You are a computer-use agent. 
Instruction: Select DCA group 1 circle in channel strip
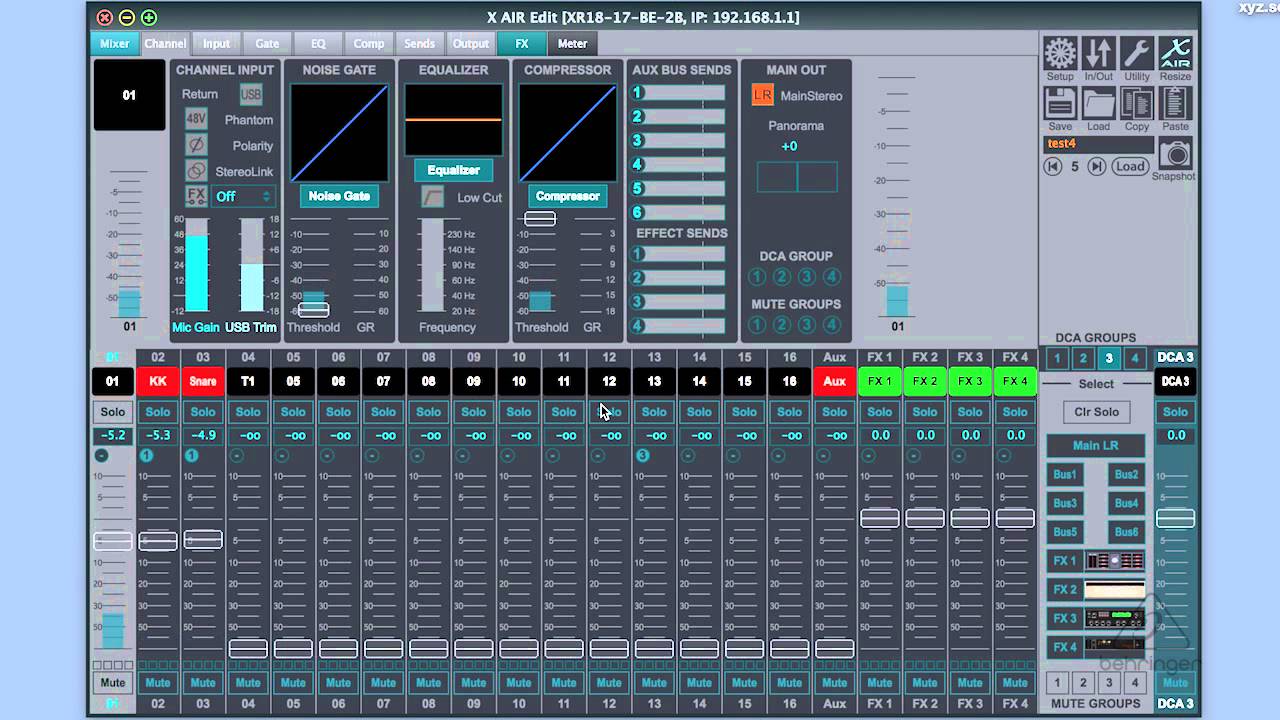(757, 277)
